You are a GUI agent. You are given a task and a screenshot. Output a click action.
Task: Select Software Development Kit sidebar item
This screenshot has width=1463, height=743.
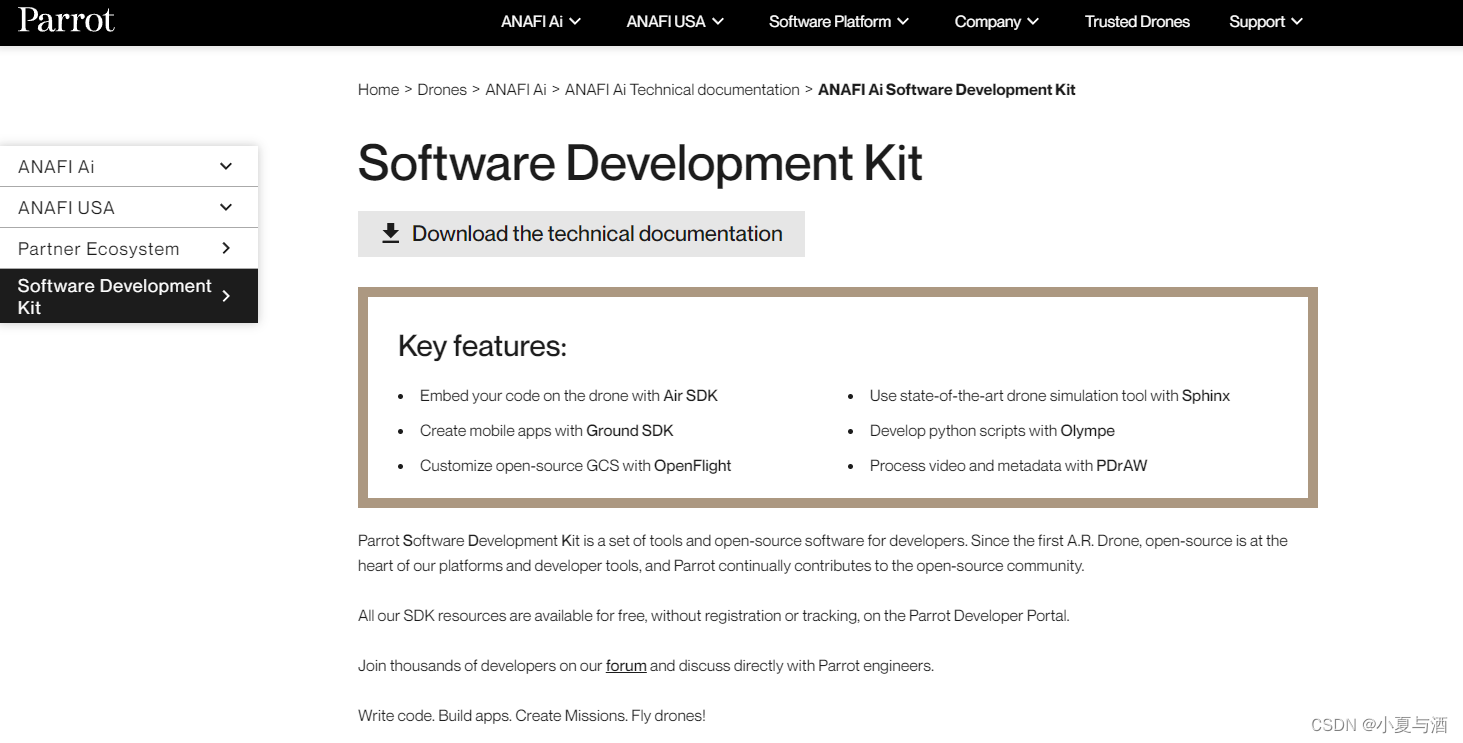point(129,296)
